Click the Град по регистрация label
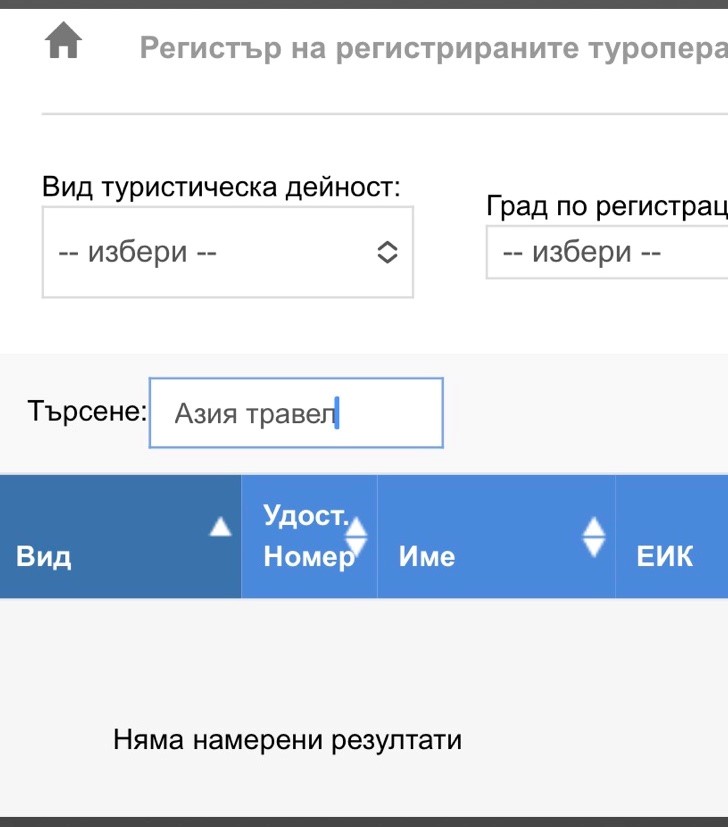 pyautogui.click(x=606, y=206)
